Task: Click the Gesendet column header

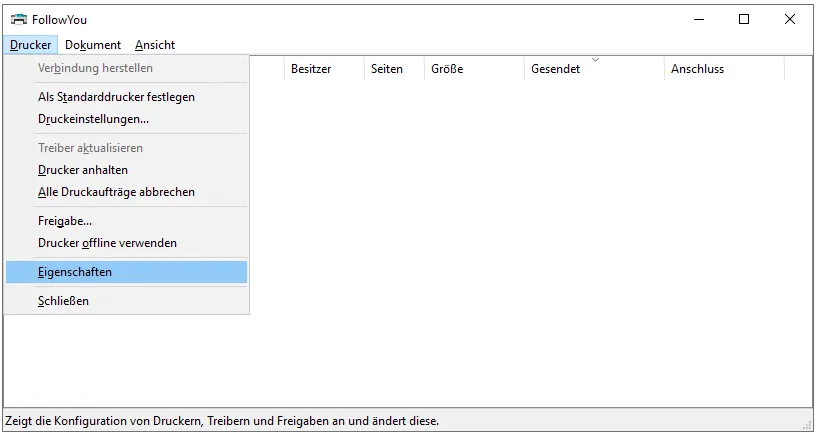Action: click(556, 69)
